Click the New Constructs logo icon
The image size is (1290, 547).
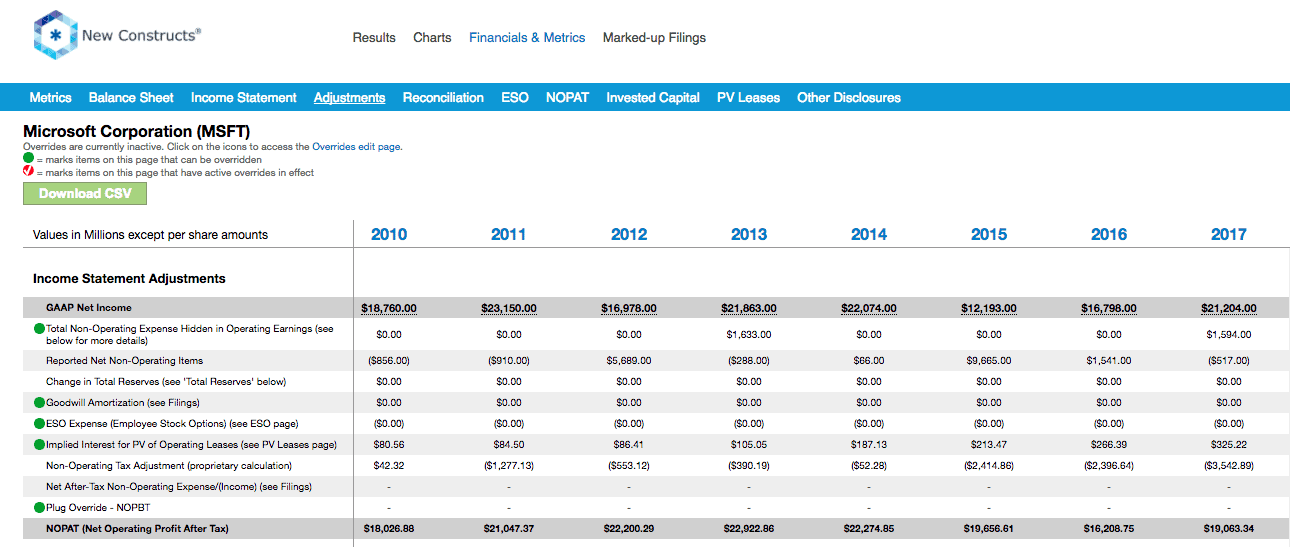coord(56,35)
